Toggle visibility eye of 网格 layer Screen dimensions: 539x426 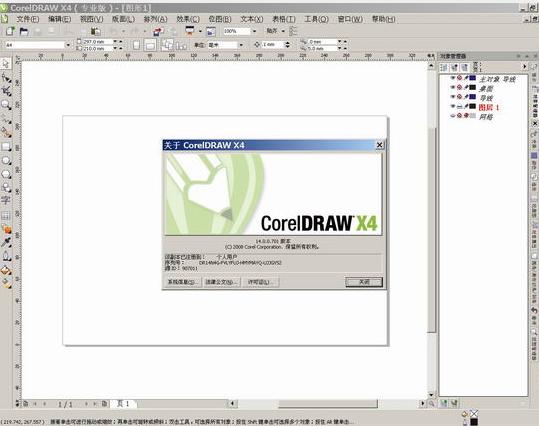click(453, 116)
